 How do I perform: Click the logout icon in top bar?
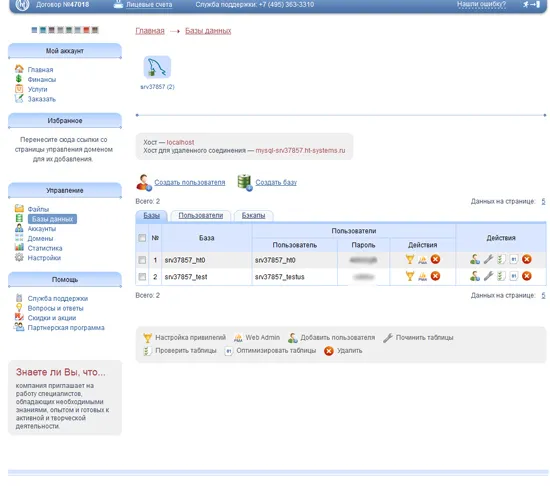pos(531,5)
